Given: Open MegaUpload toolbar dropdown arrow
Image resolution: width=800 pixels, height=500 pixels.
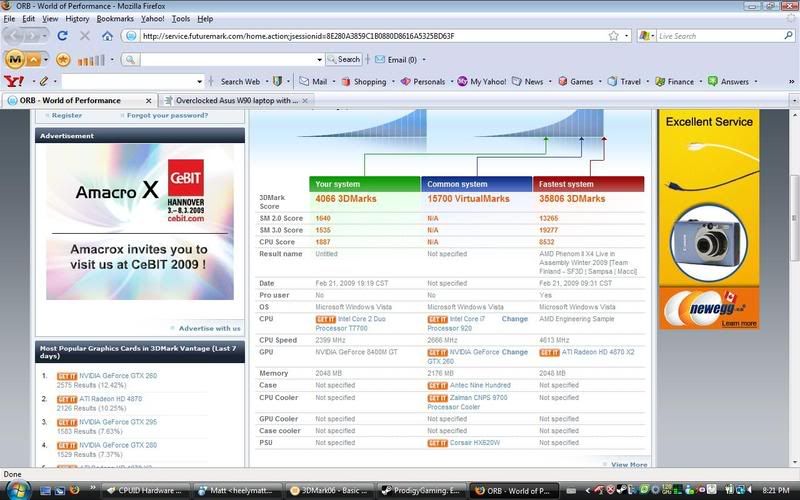Looking at the screenshot, I should [x=45, y=60].
